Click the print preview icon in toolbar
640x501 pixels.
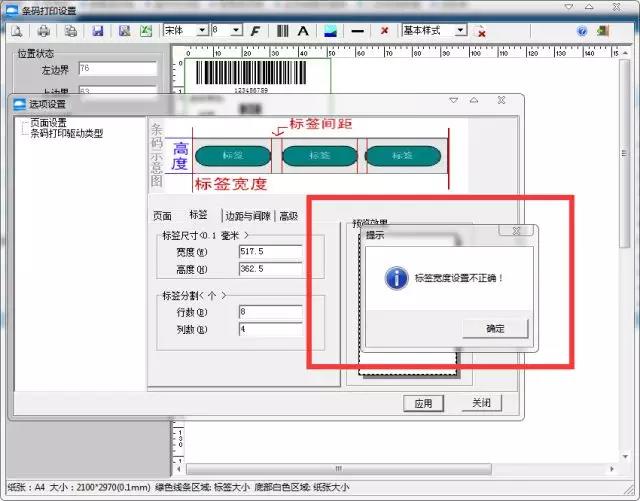17,31
